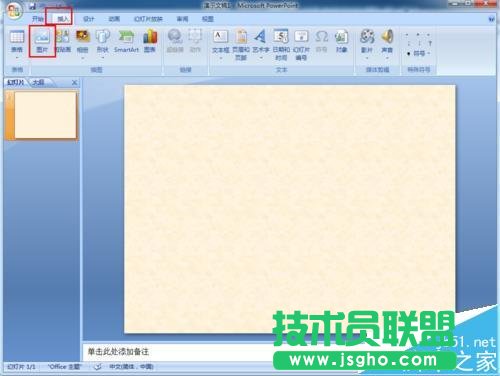Click the Save icon in quick access toolbar
The height and width of the screenshot is (376, 500).
[33, 6]
